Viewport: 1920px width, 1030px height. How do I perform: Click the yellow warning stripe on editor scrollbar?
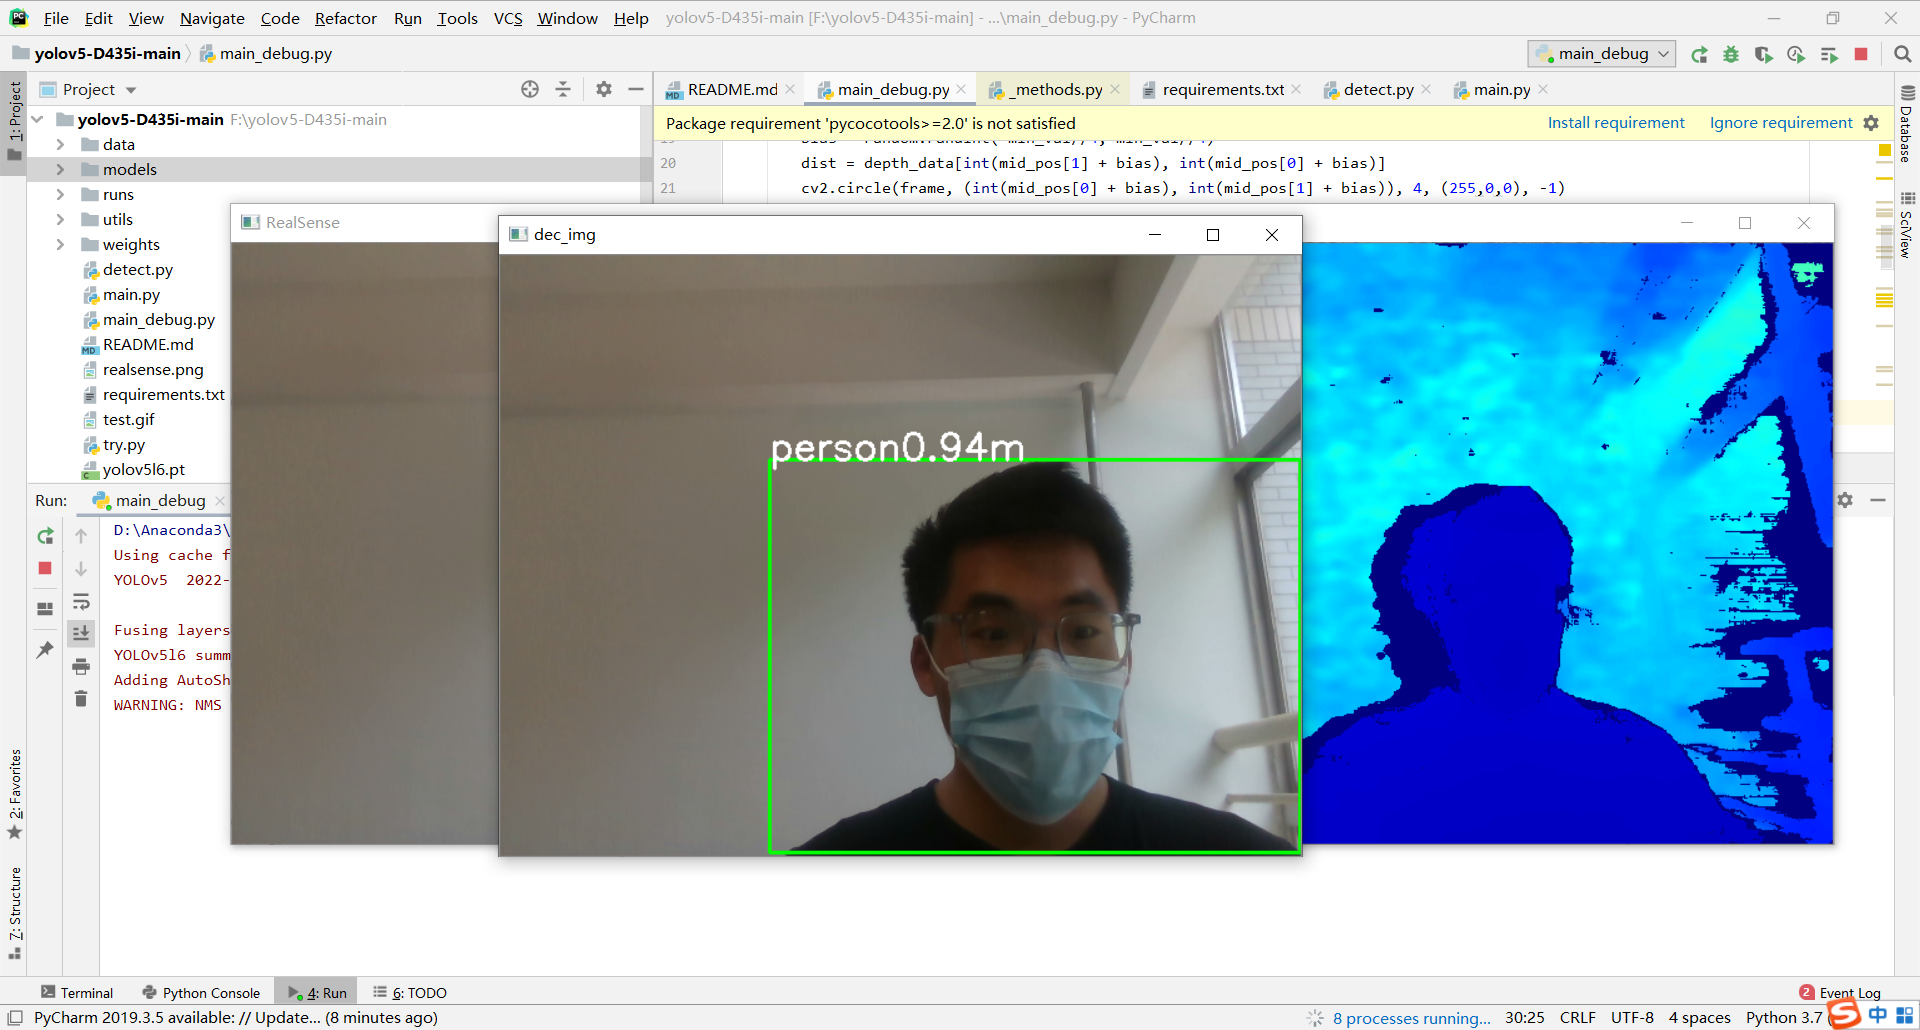[1886, 150]
